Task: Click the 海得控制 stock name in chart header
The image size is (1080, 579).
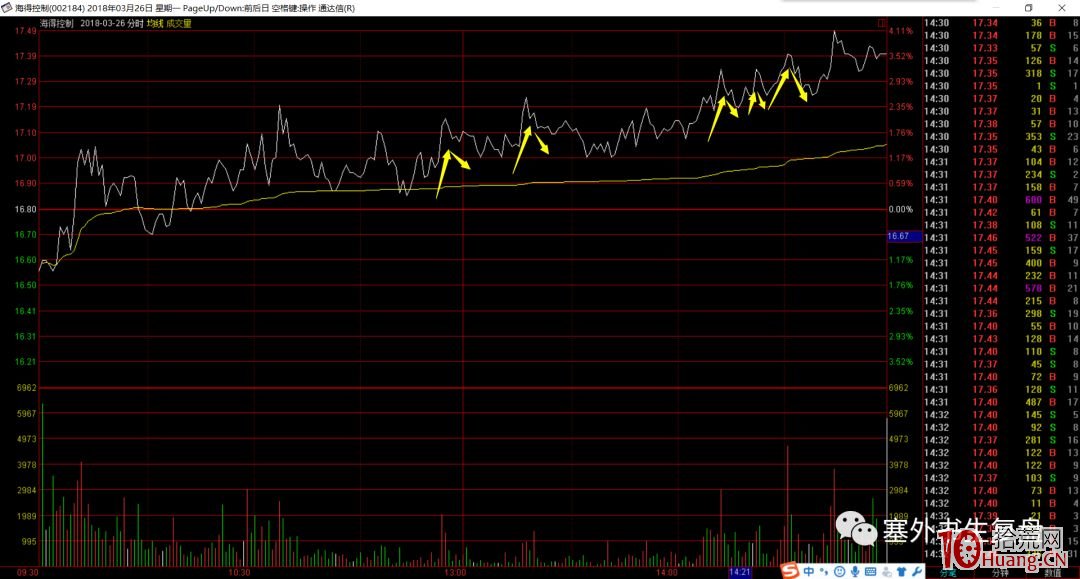Action: click(x=56, y=23)
